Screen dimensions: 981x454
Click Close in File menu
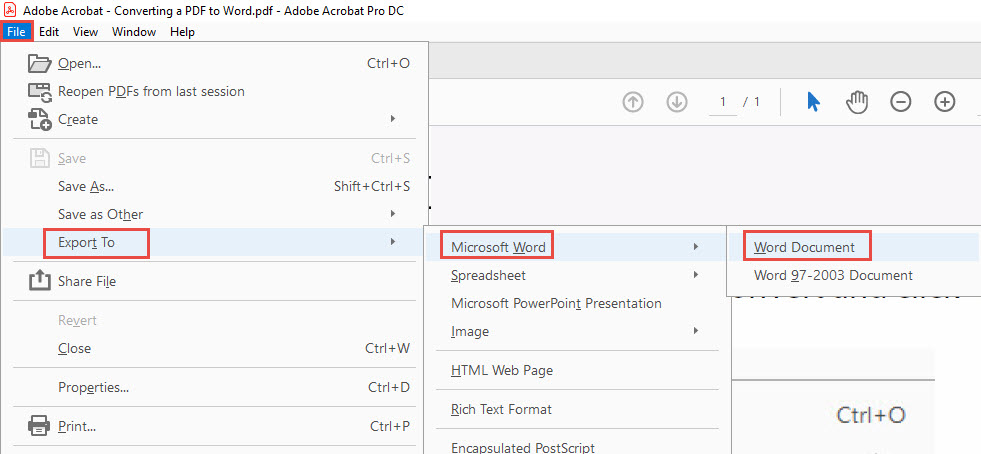[x=74, y=348]
